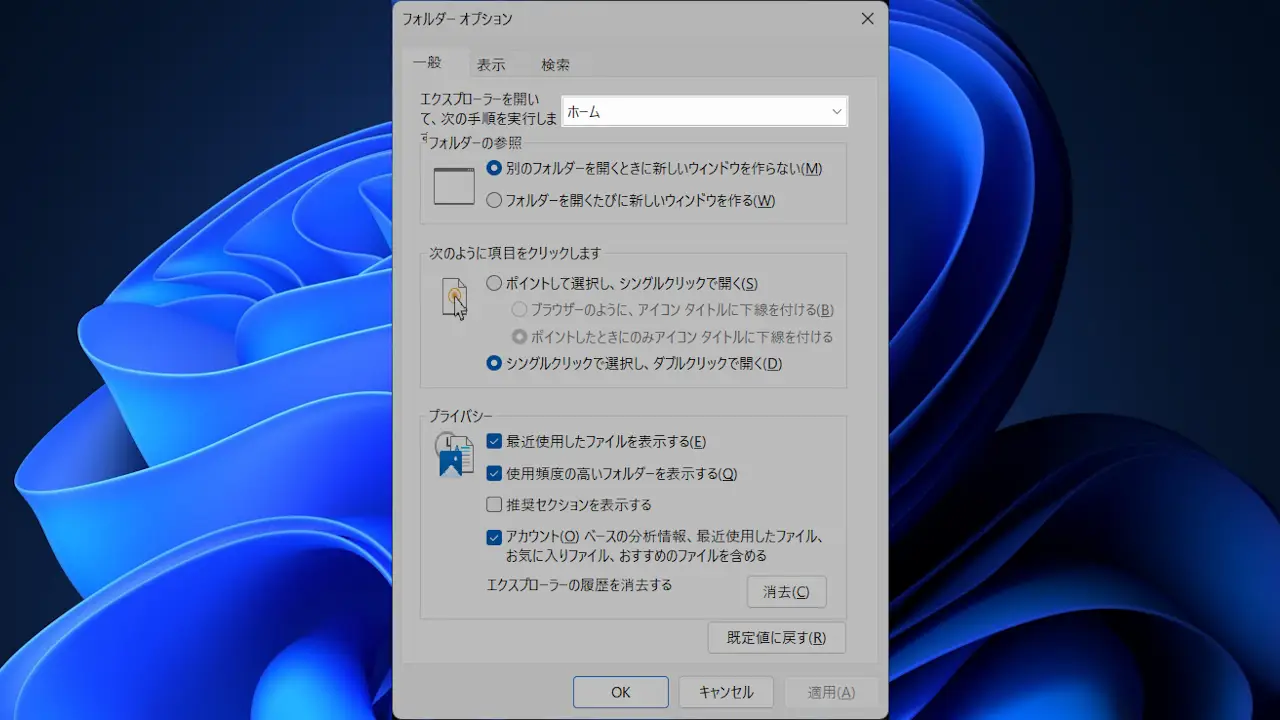Viewport: 1280px width, 720px height.
Task: Select フォルダーを開くたびに新しいウィンドウを作る radio button
Action: [494, 201]
